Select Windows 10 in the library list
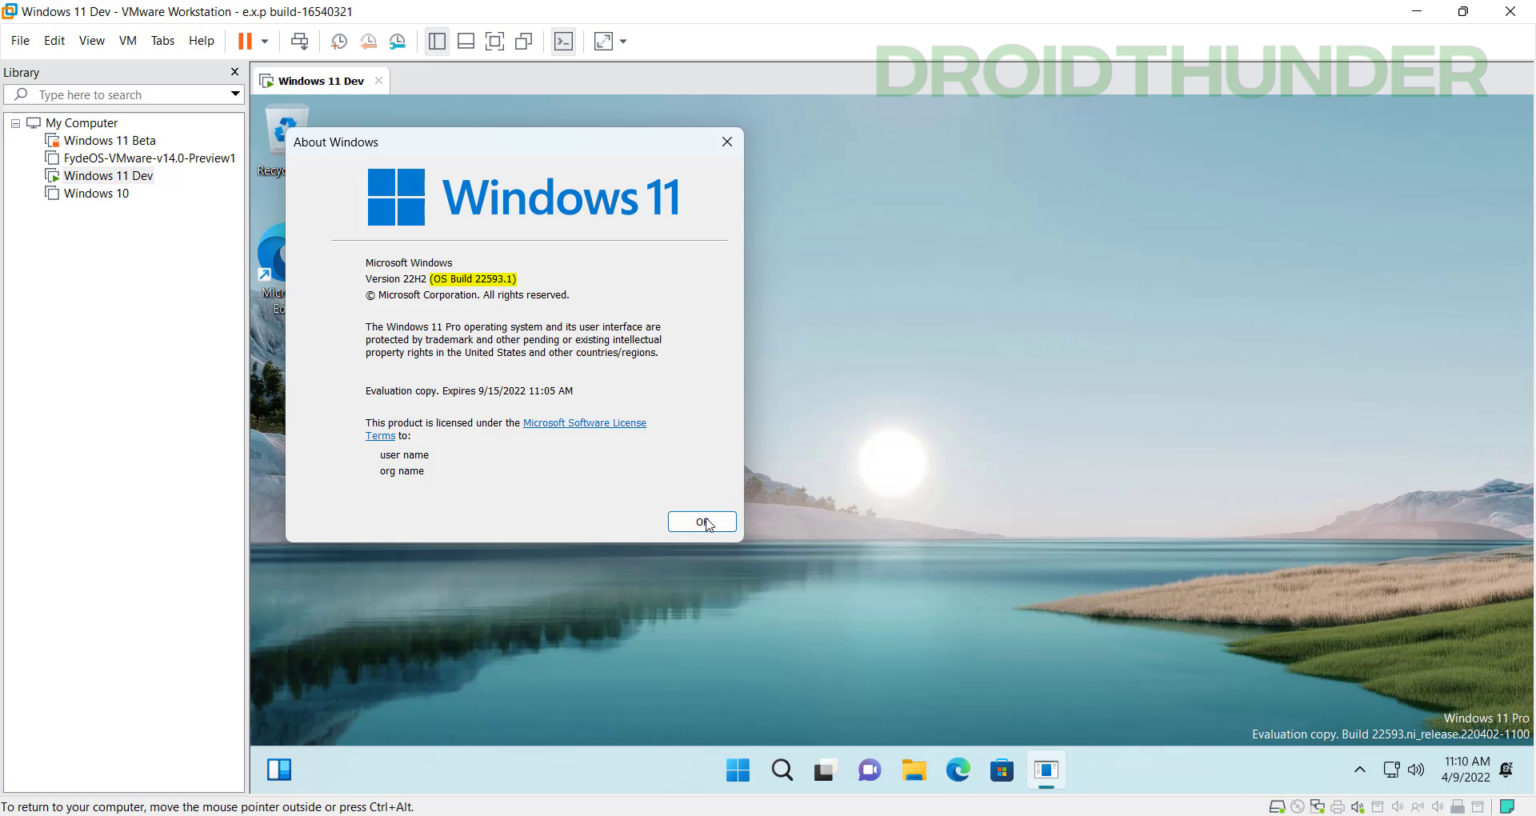The height and width of the screenshot is (816, 1536). 95,193
